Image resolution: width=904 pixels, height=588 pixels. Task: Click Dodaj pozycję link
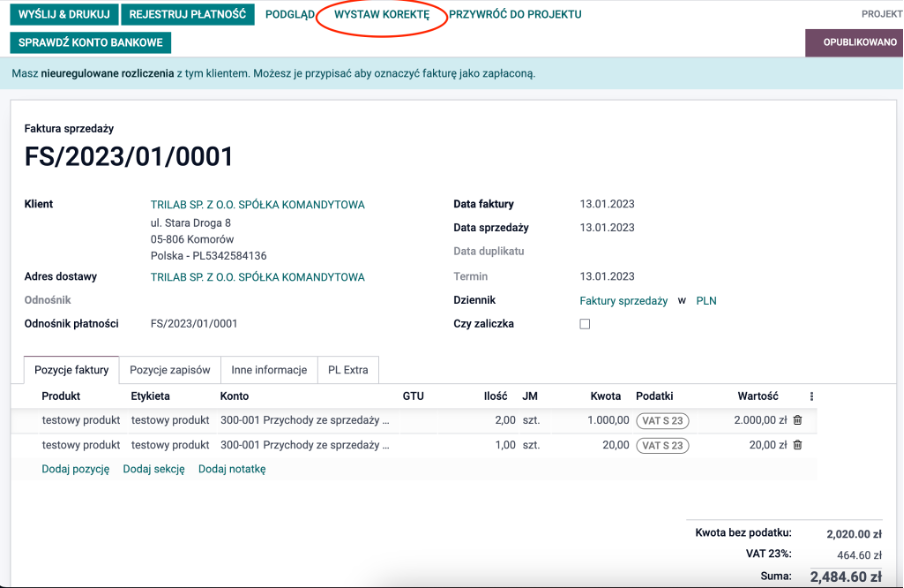pyautogui.click(x=76, y=469)
